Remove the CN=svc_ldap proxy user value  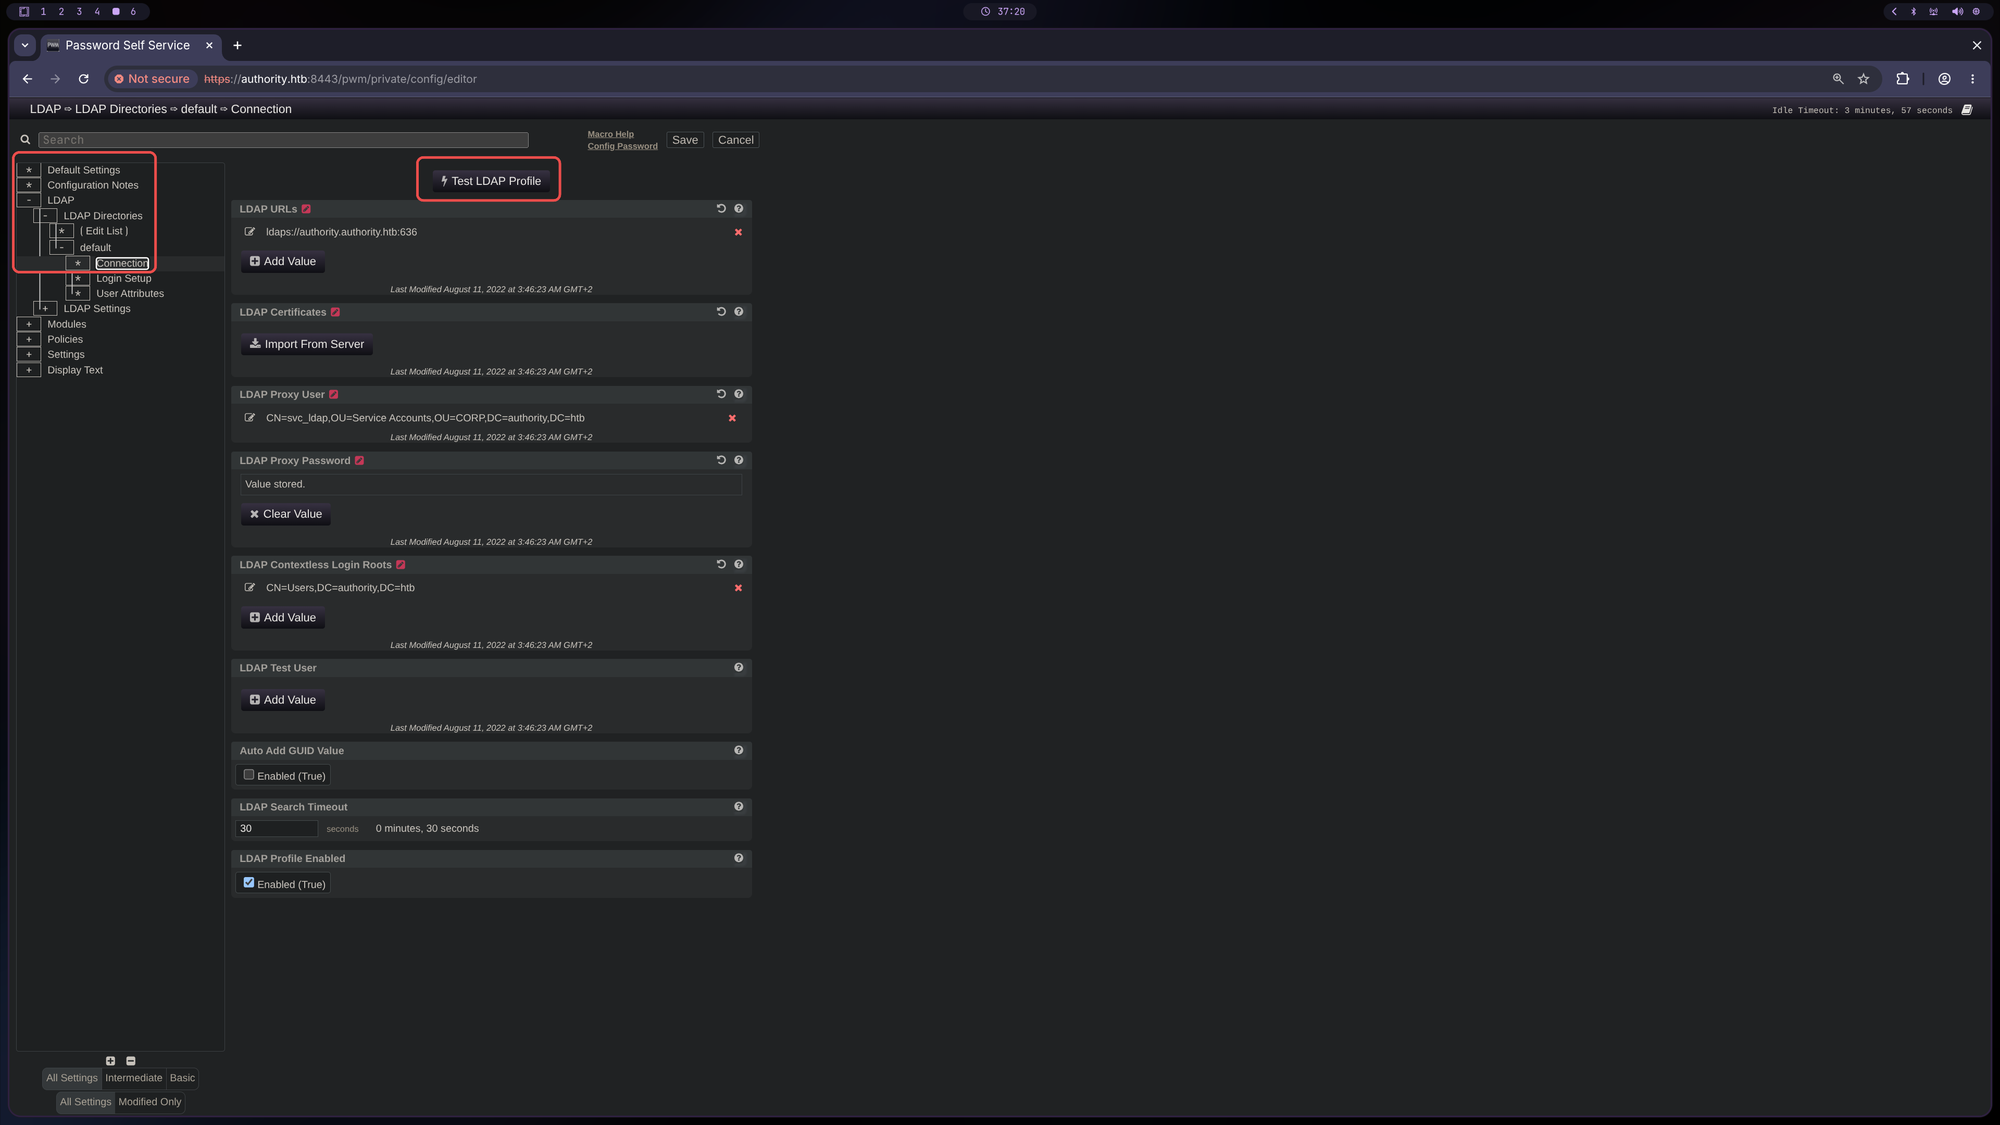(x=733, y=419)
